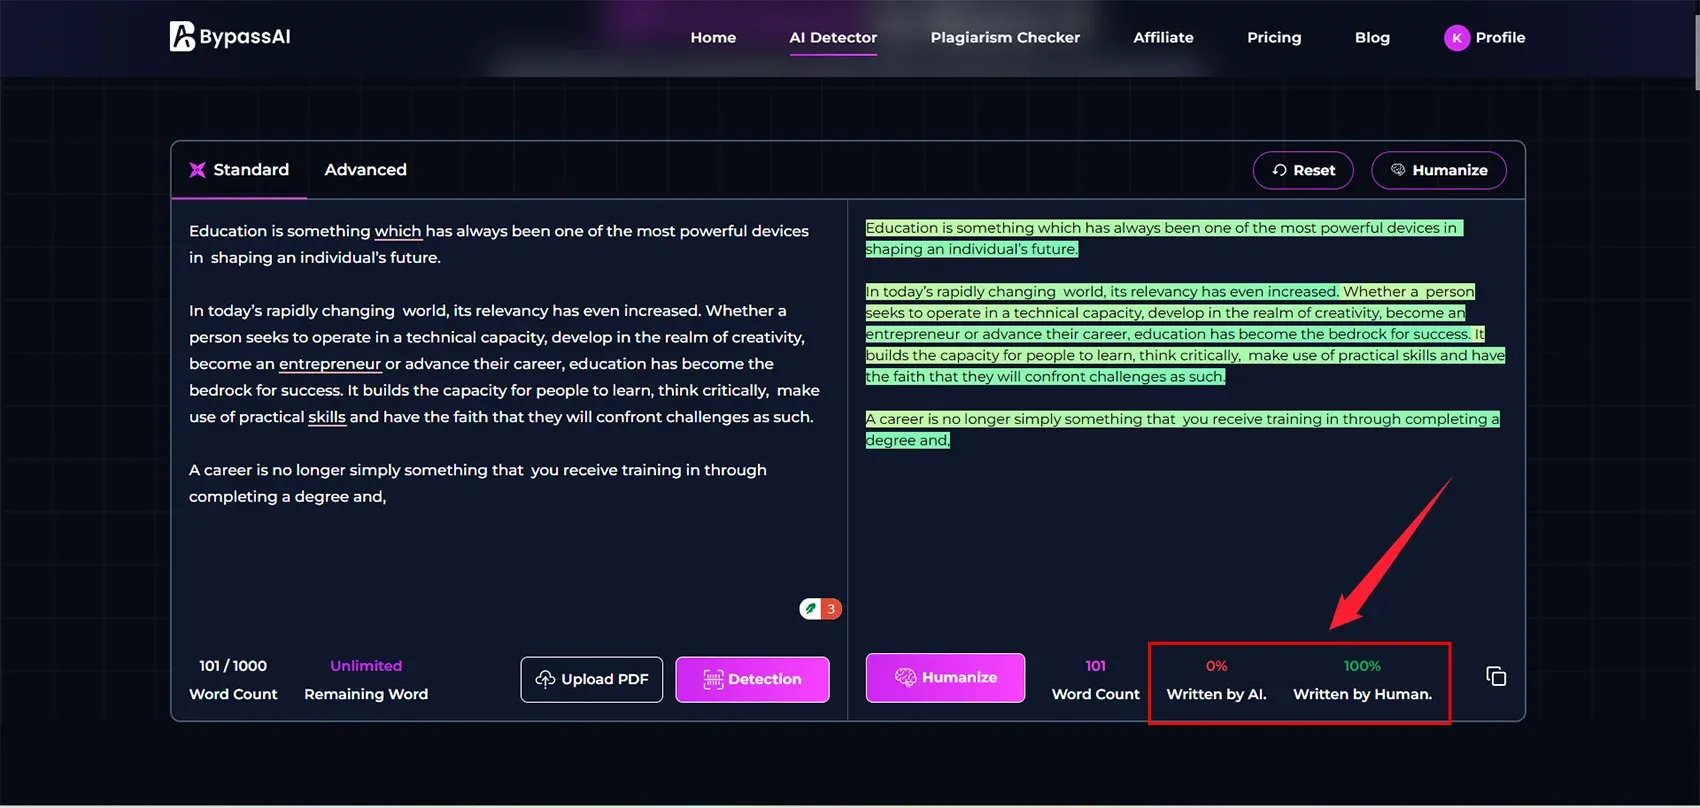
Task: Navigate to the Affiliate page
Action: pos(1163,38)
